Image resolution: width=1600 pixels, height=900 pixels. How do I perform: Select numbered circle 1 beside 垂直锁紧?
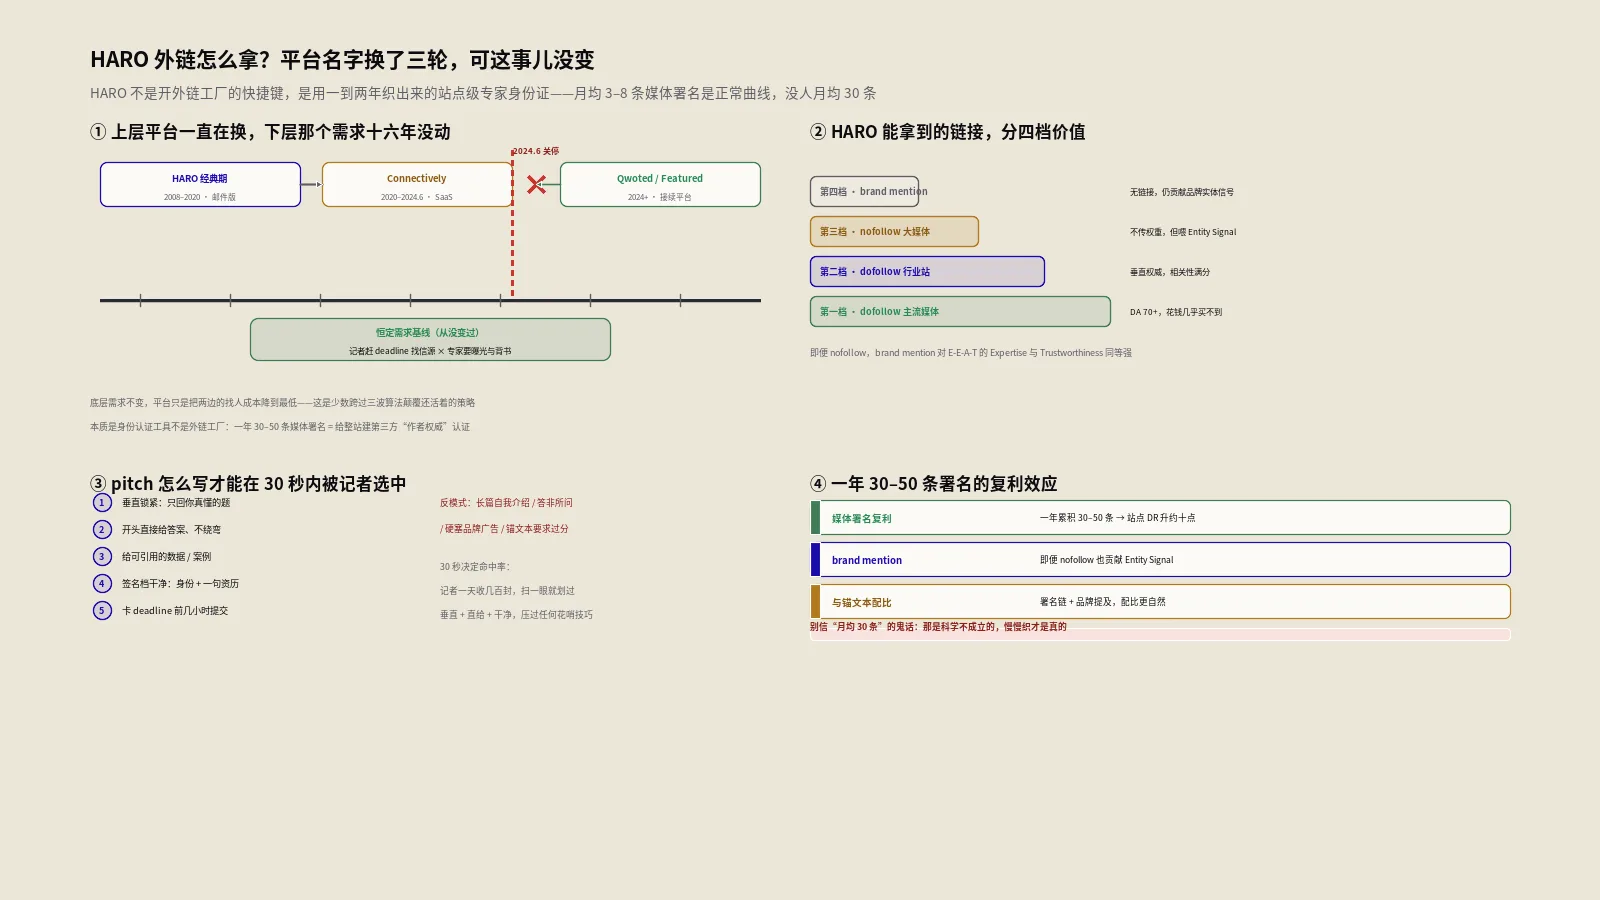pyautogui.click(x=102, y=503)
